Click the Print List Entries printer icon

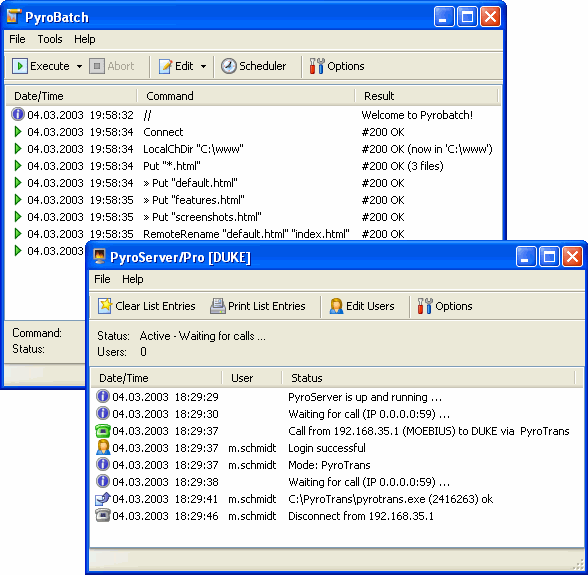click(218, 306)
